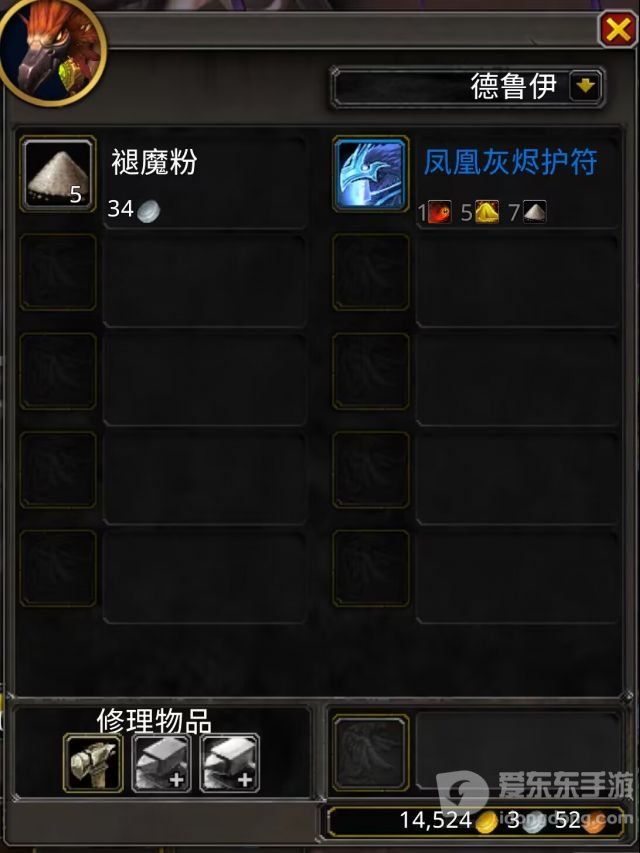
Task: Click the empty buyback item slot
Action: [x=371, y=752]
